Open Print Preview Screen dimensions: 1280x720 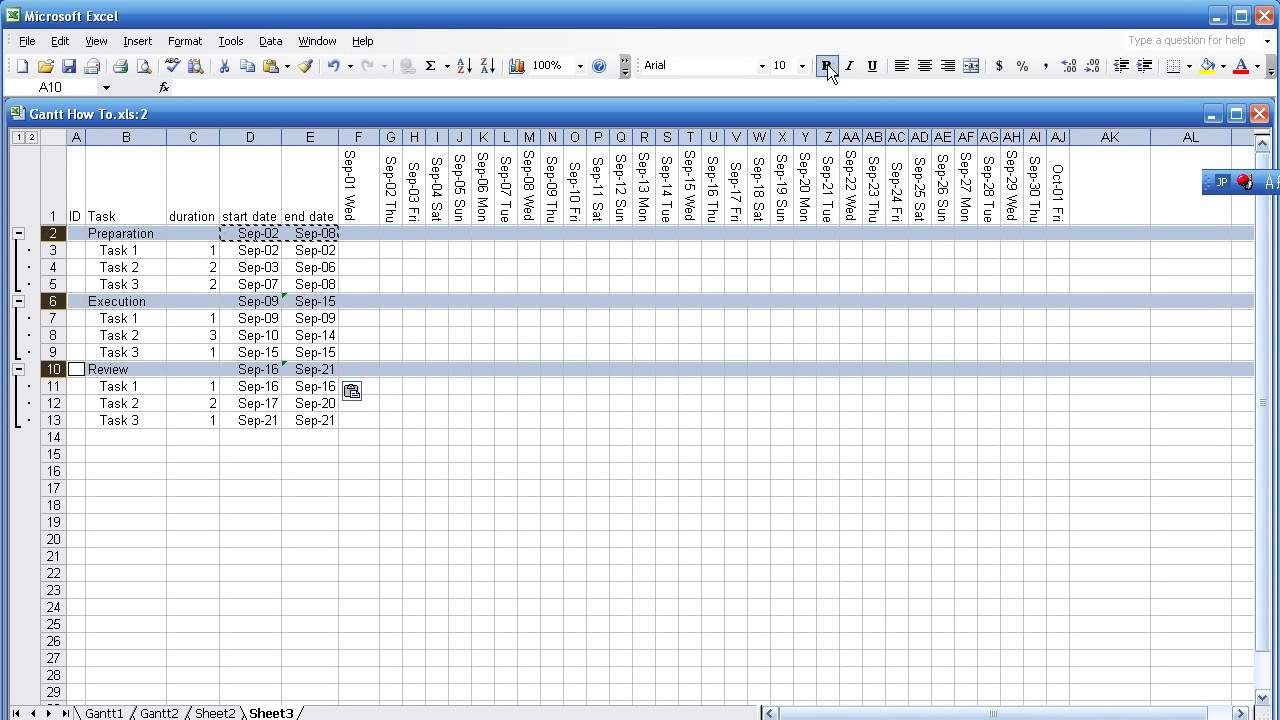[144, 66]
